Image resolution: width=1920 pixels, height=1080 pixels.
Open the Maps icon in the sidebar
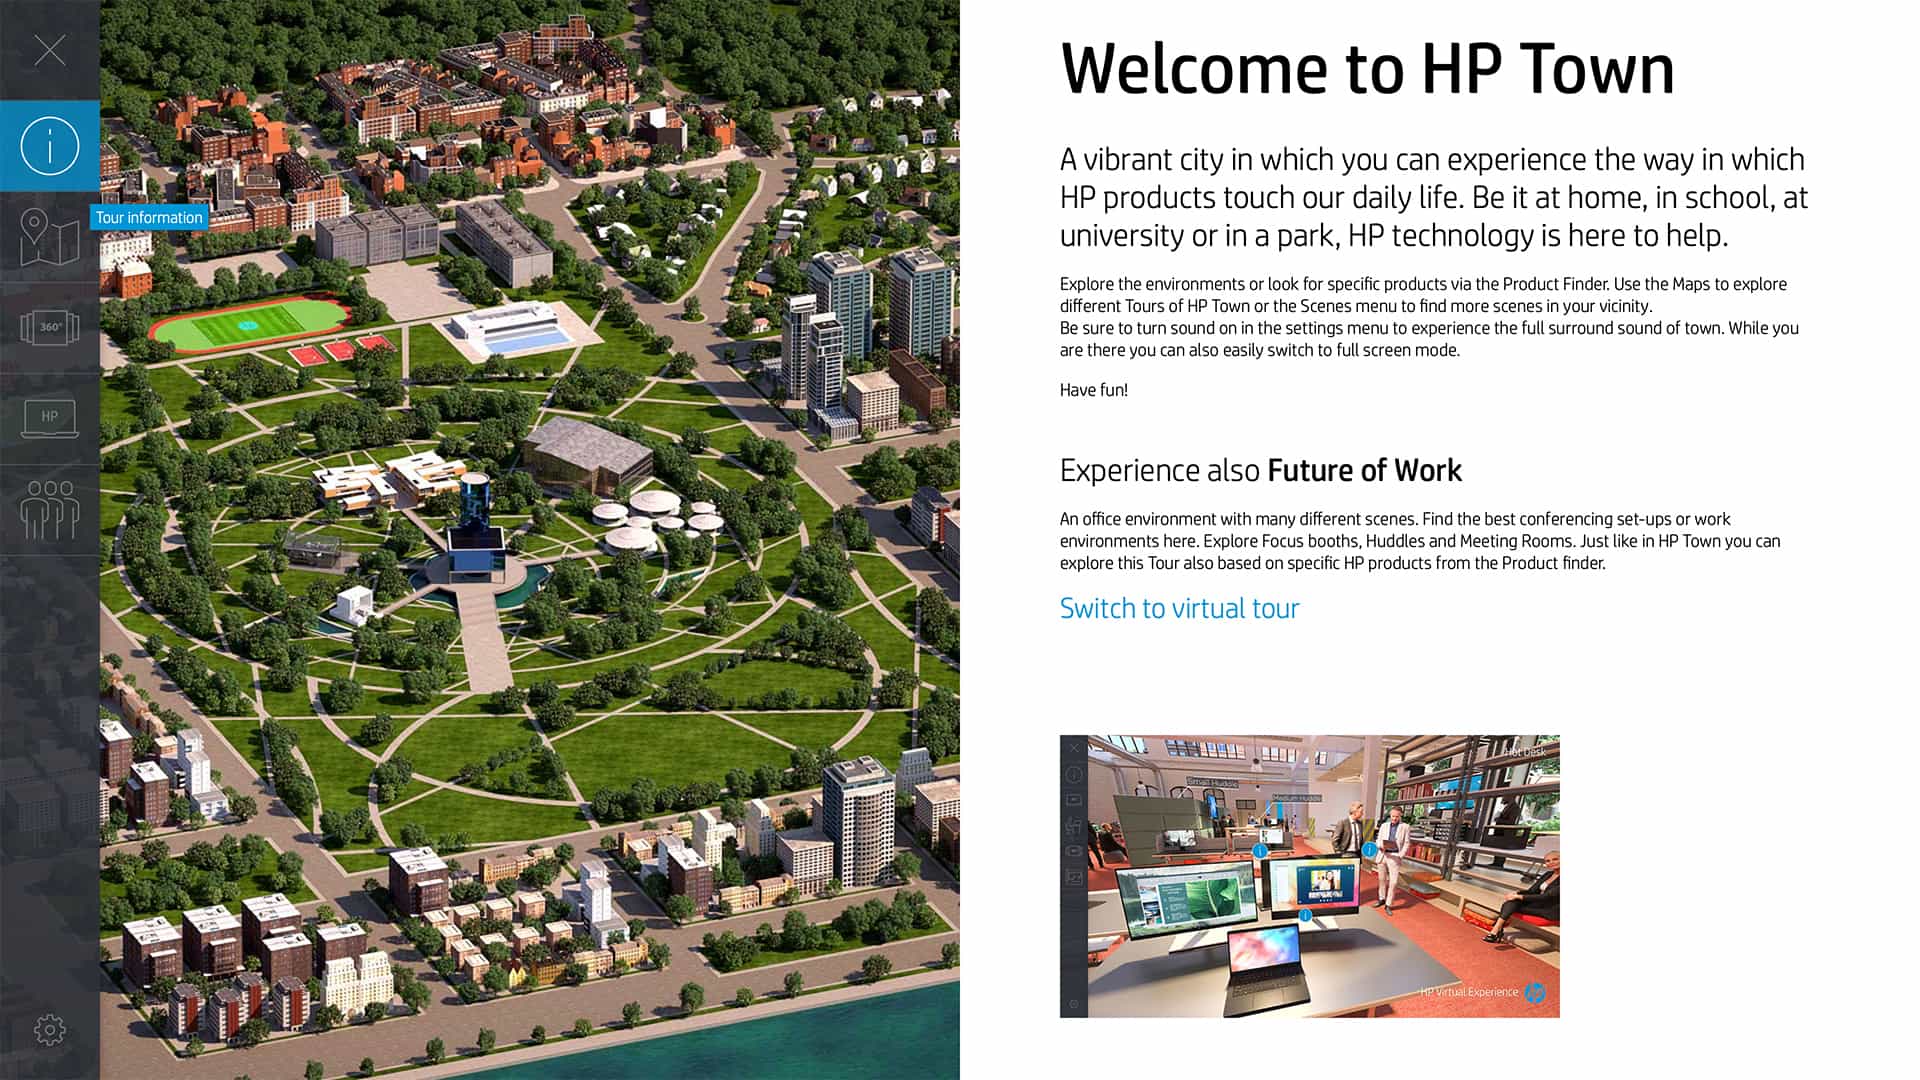[x=49, y=238]
